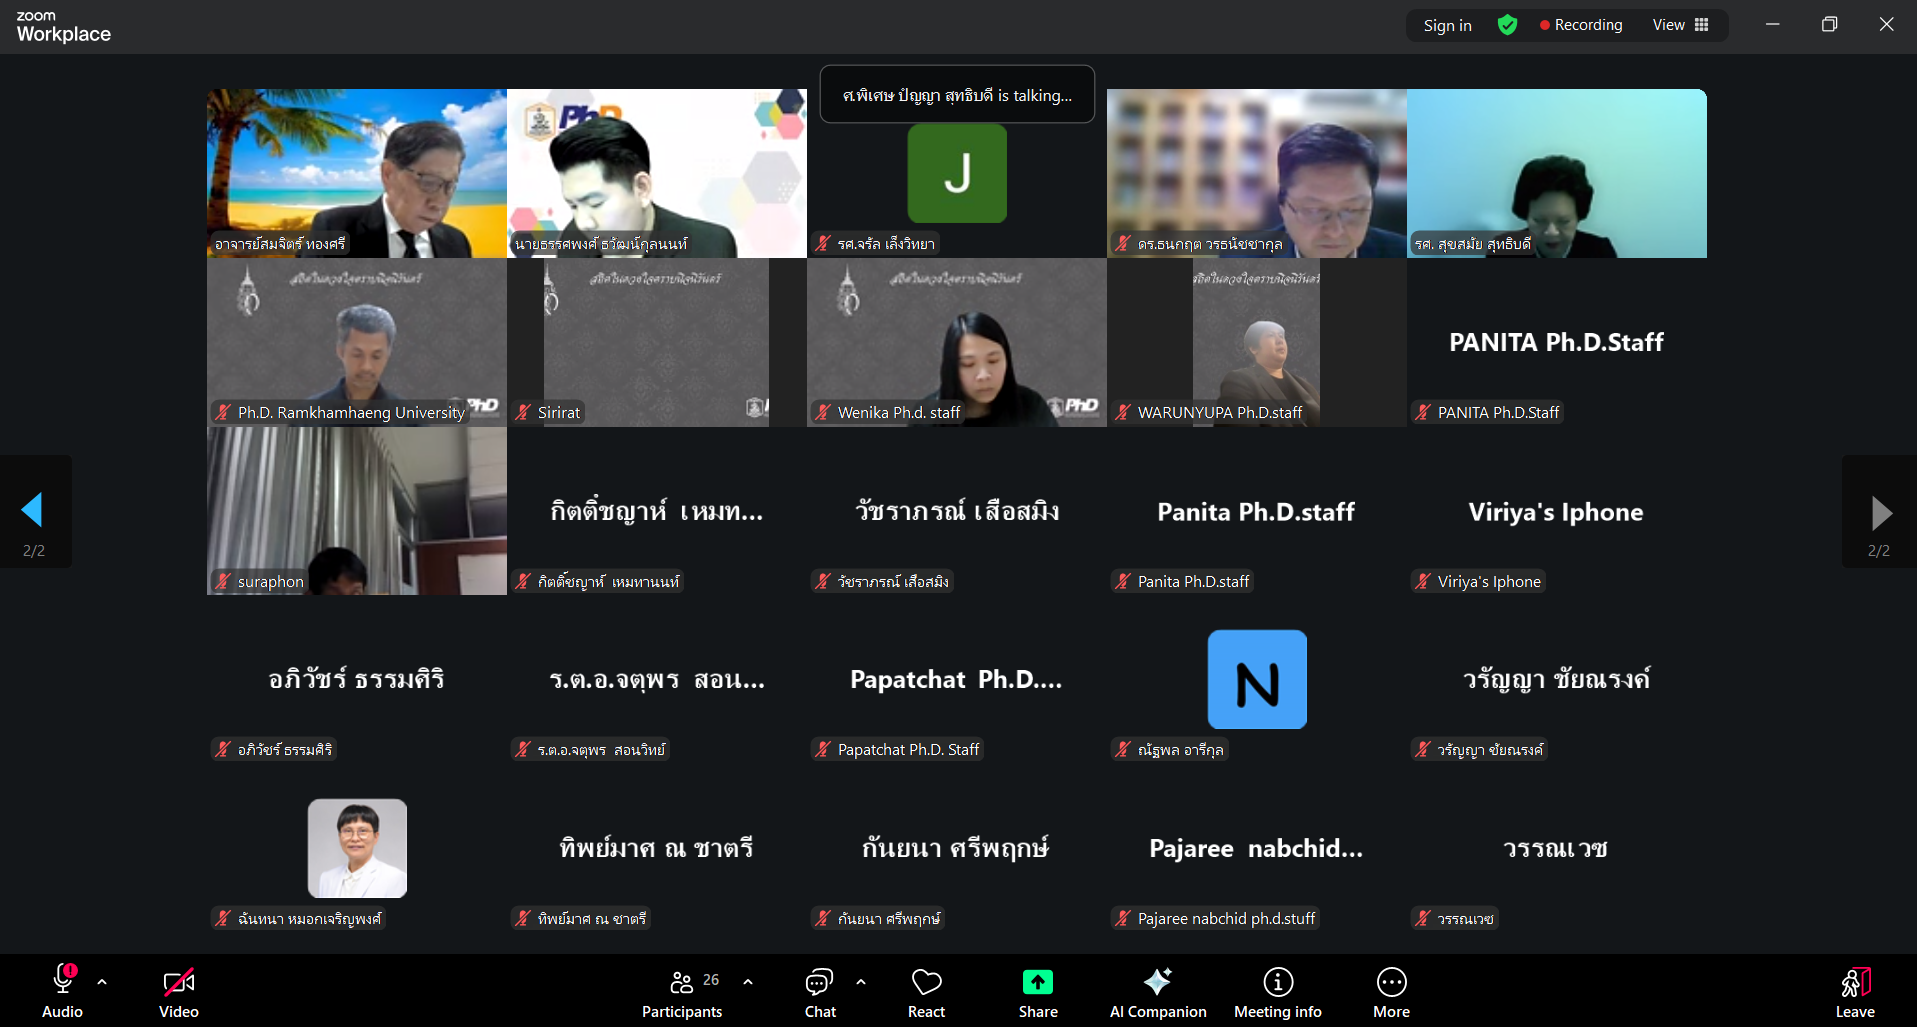Viewport: 1917px width, 1027px height.
Task: Launch the AI Companion
Action: tap(1157, 993)
